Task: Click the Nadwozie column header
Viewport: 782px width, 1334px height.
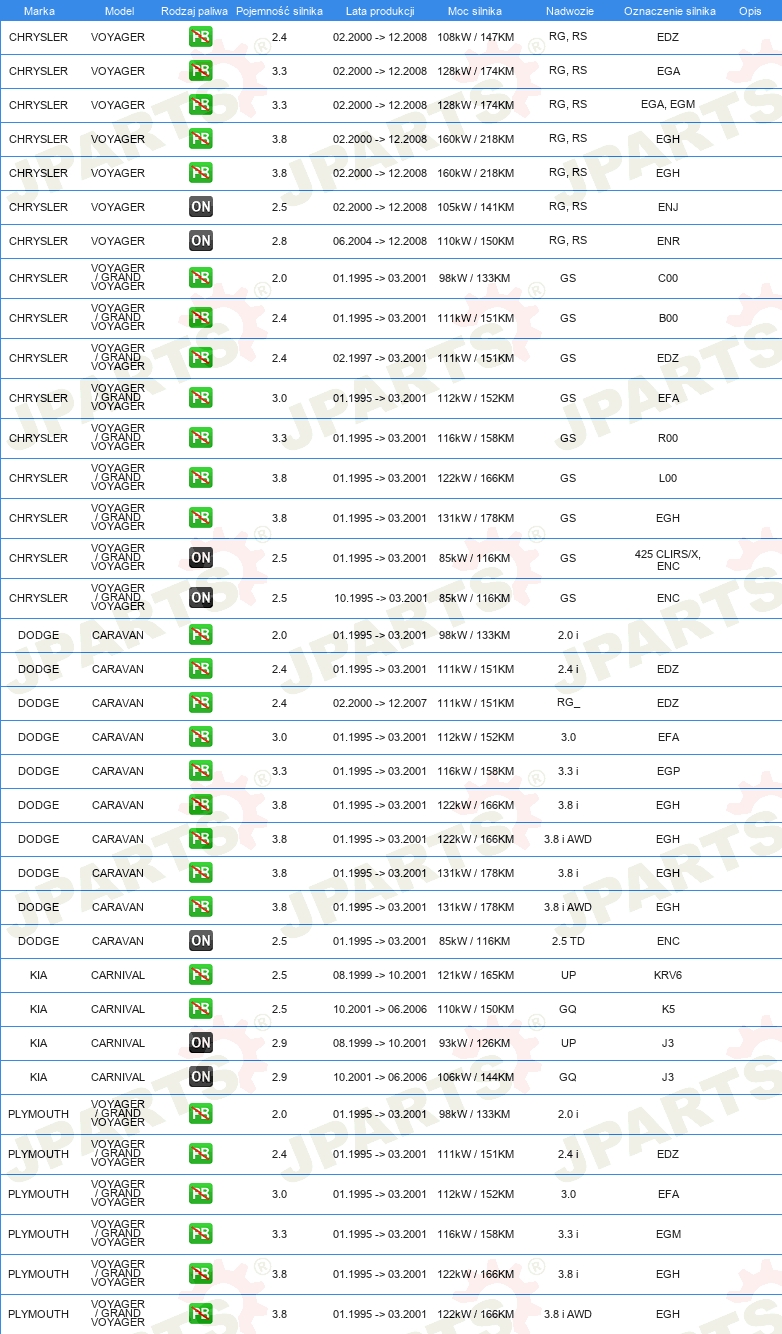Action: tap(569, 11)
